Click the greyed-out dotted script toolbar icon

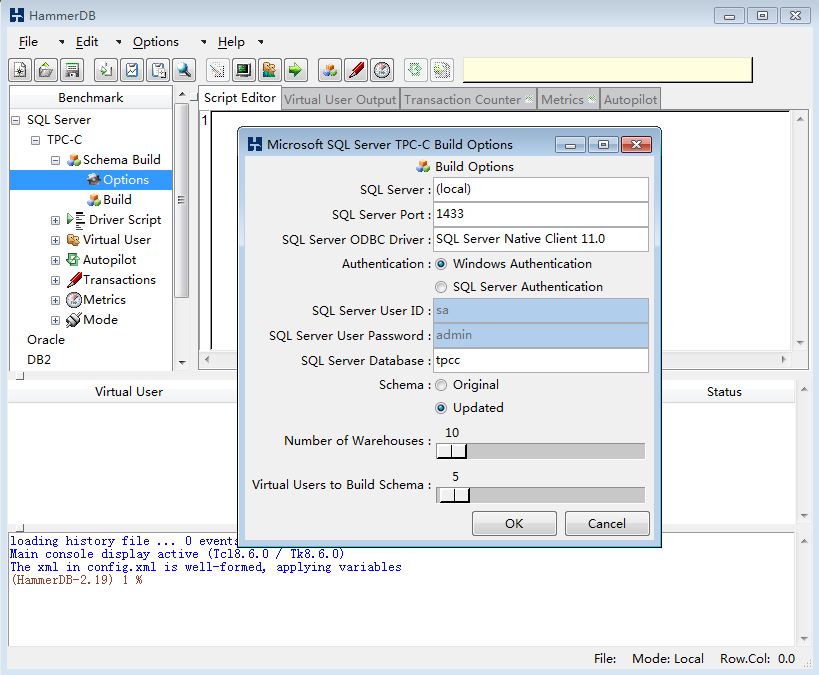pyautogui.click(x=217, y=69)
